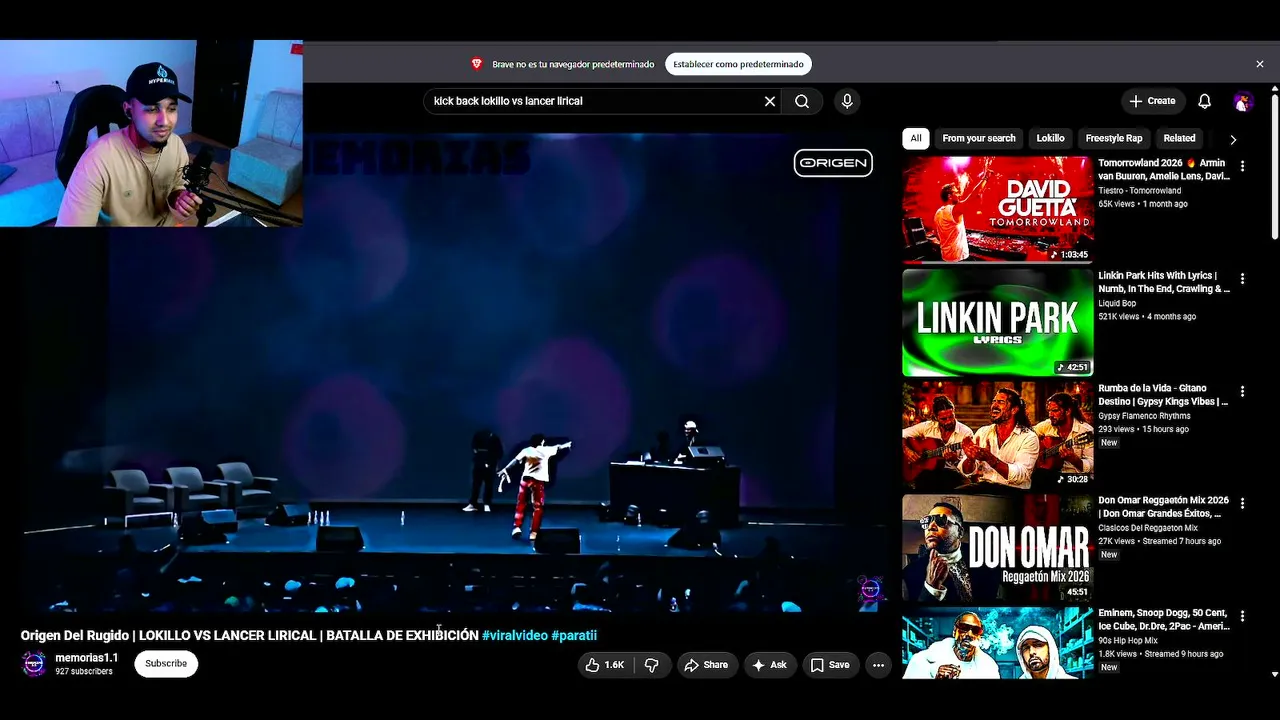Open options menu for Rumba de la Vida video
This screenshot has height=720, width=1280.
pos(1243,391)
